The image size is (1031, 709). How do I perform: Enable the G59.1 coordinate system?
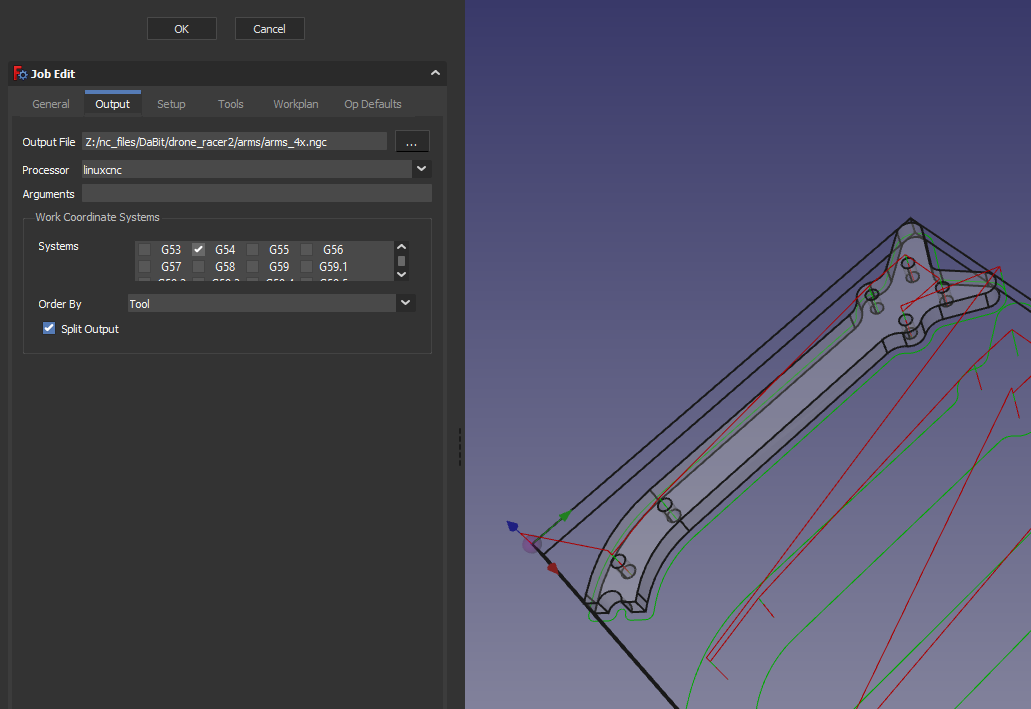coord(306,266)
